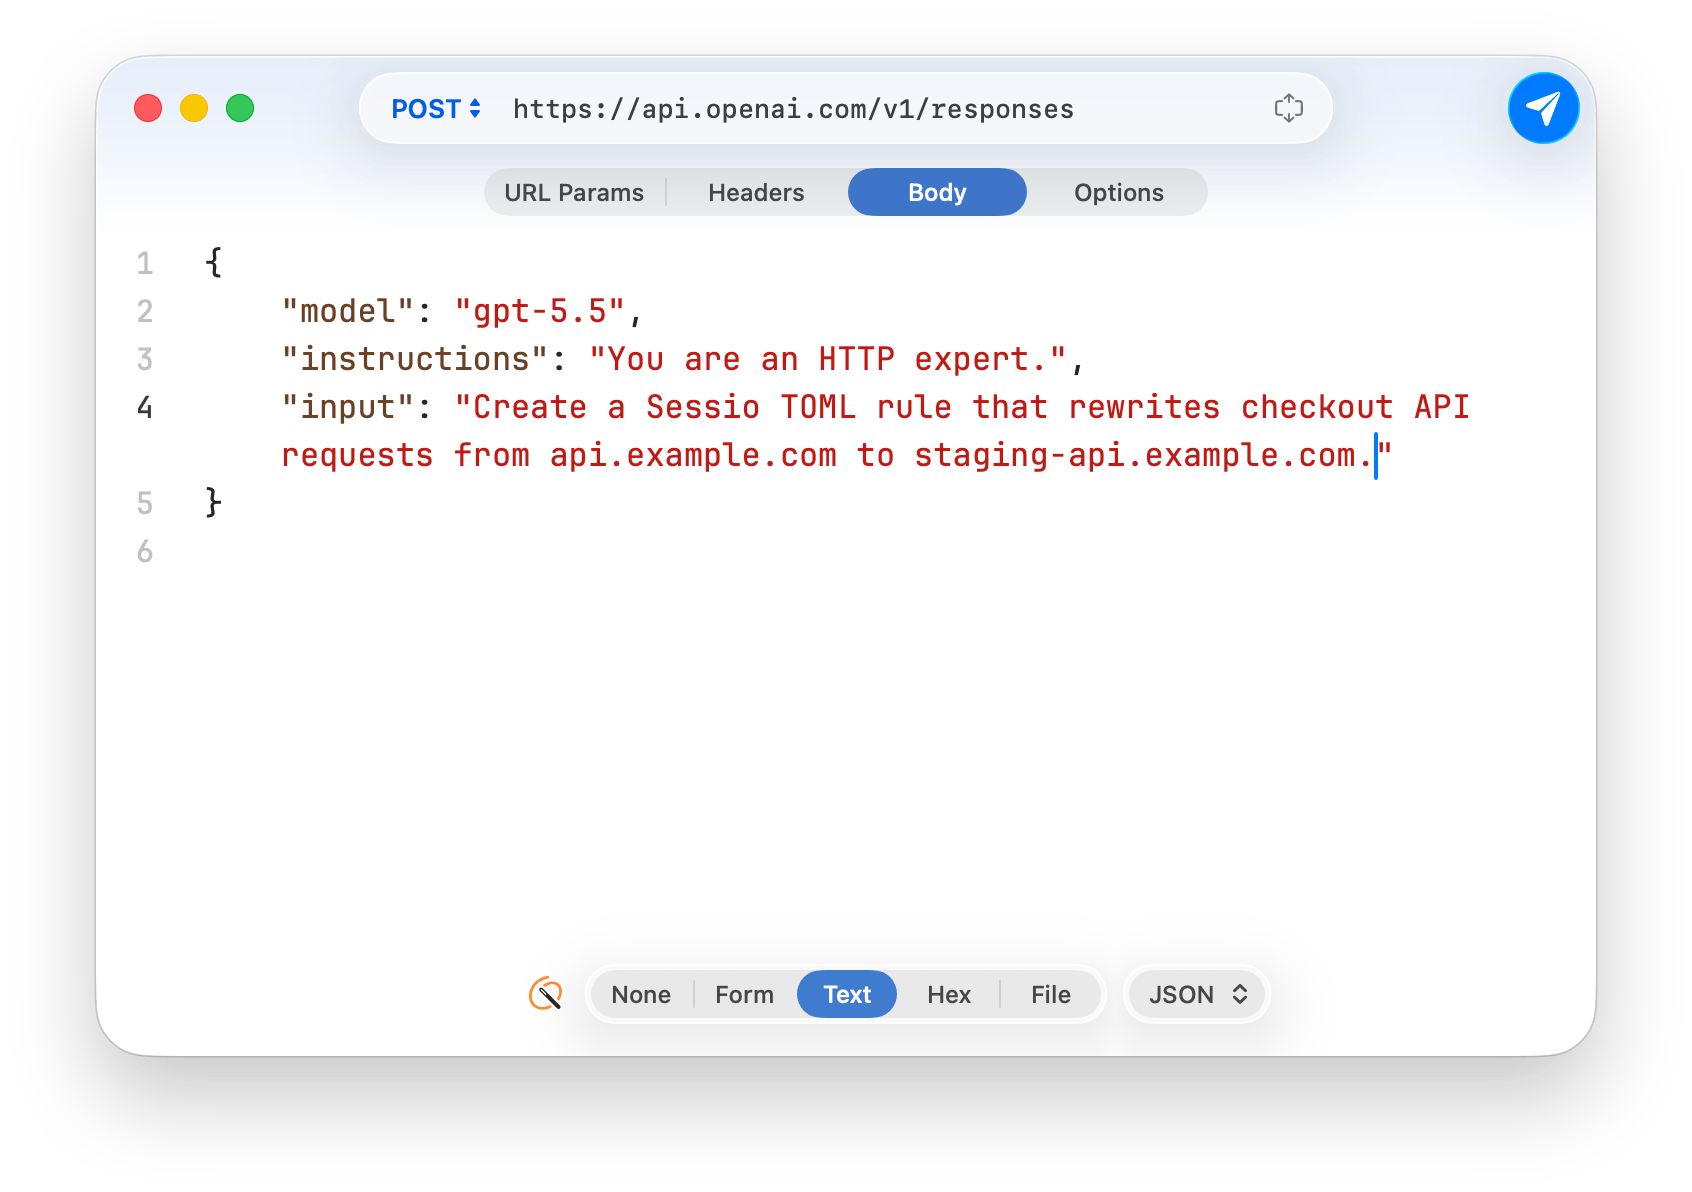Click the text staging-api.example.com in the body
The height and width of the screenshot is (1192, 1692).
click(x=1136, y=455)
